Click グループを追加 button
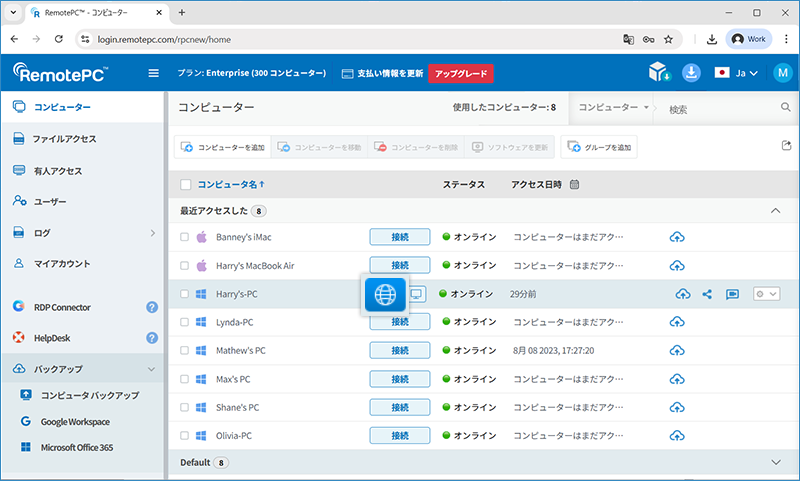 tap(599, 147)
